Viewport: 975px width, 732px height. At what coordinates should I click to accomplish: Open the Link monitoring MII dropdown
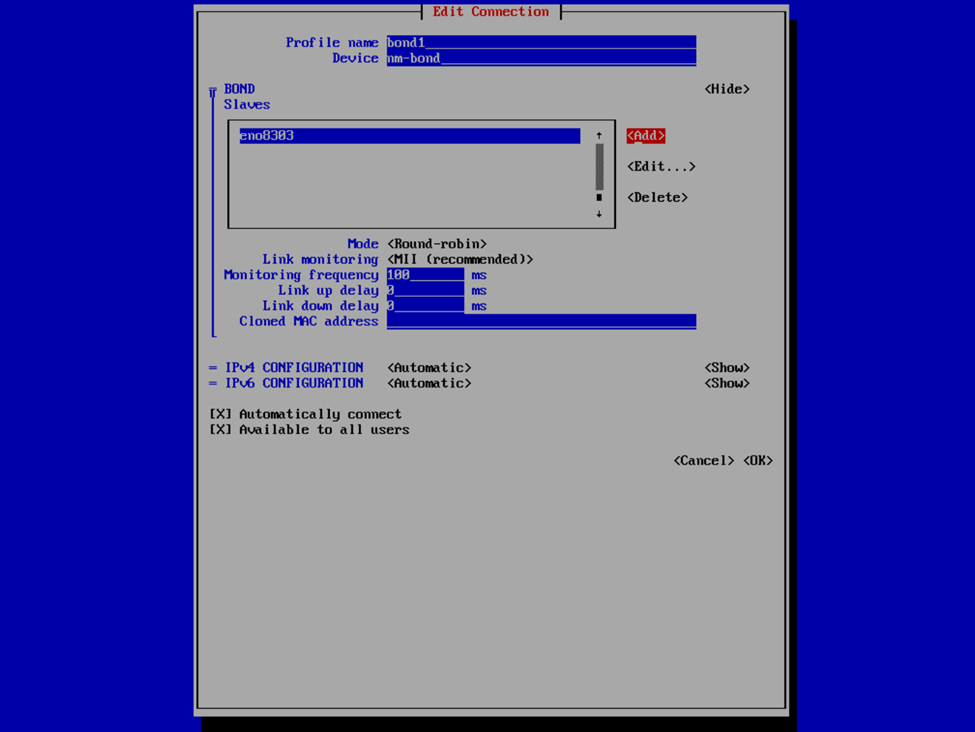tap(460, 260)
